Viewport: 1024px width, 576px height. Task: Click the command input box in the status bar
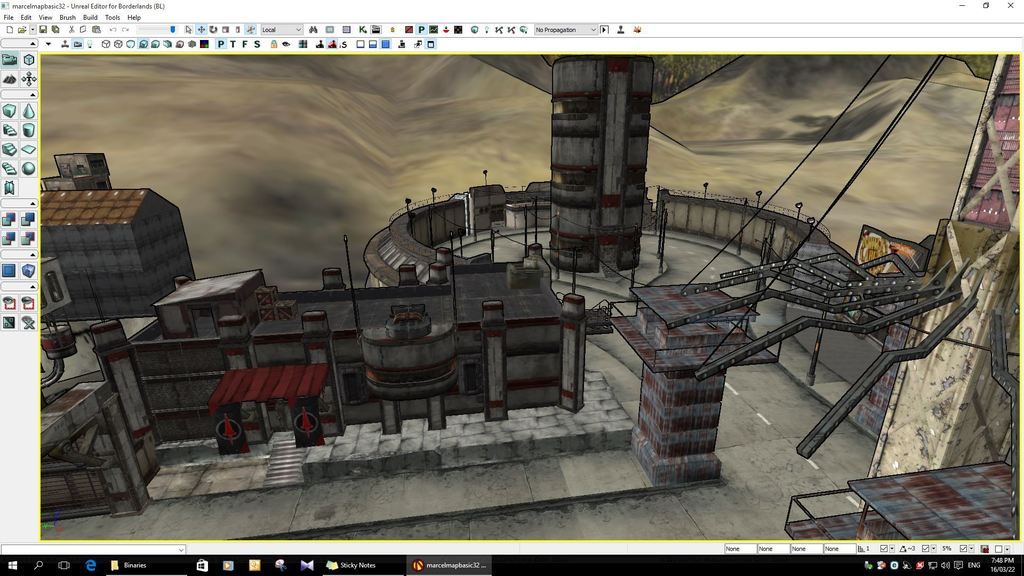coord(93,549)
